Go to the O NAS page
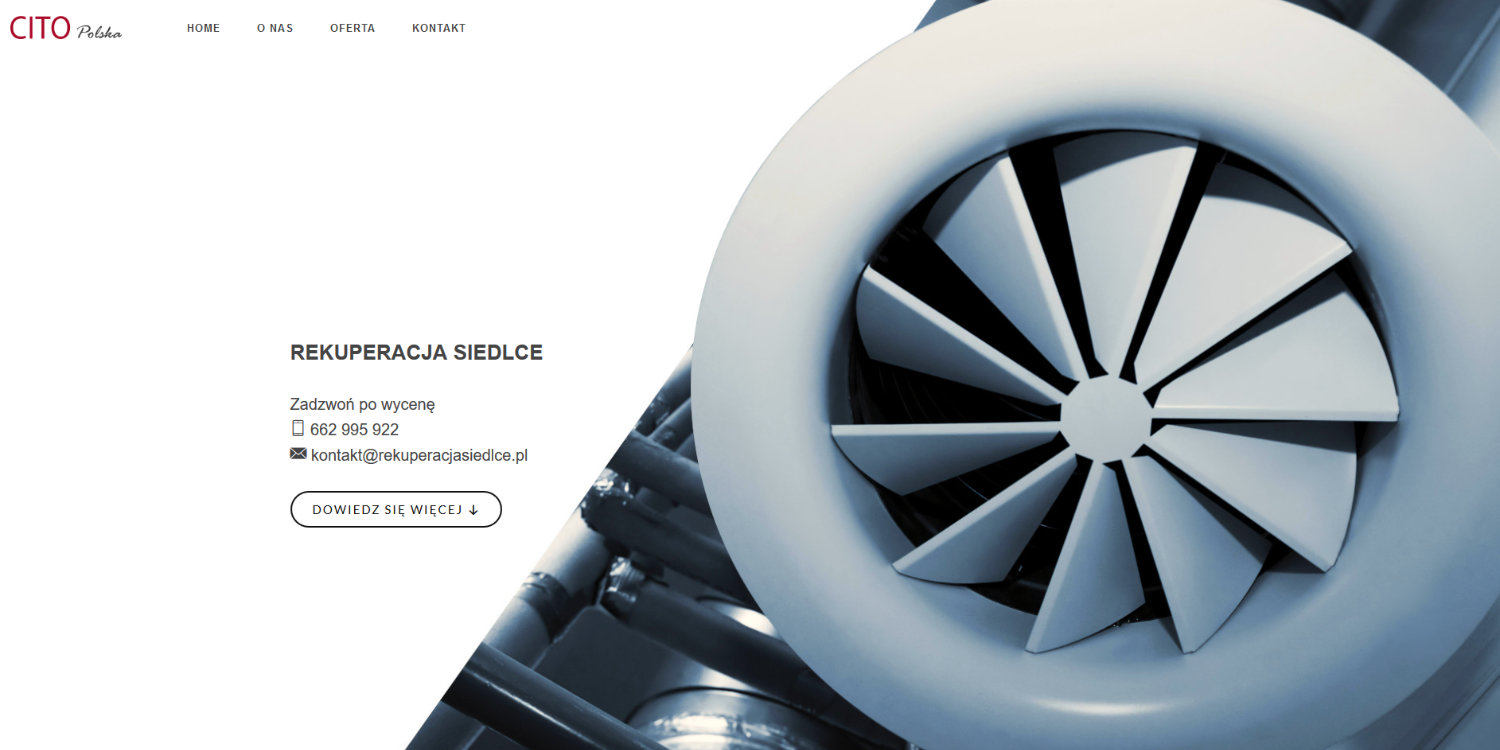 (275, 28)
